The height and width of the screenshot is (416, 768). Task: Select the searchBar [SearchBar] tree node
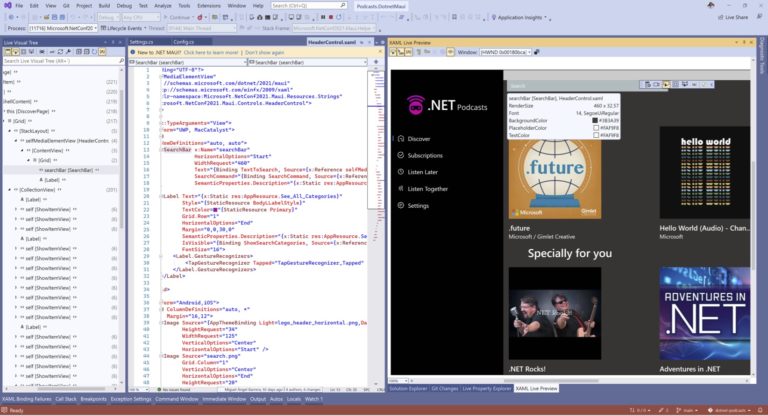(69, 171)
